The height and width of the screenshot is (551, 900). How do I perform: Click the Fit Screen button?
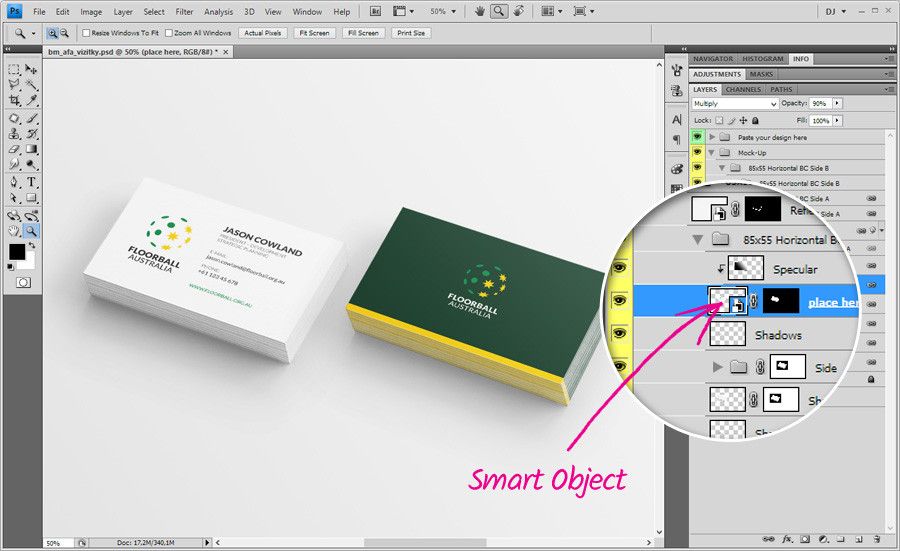click(x=315, y=33)
